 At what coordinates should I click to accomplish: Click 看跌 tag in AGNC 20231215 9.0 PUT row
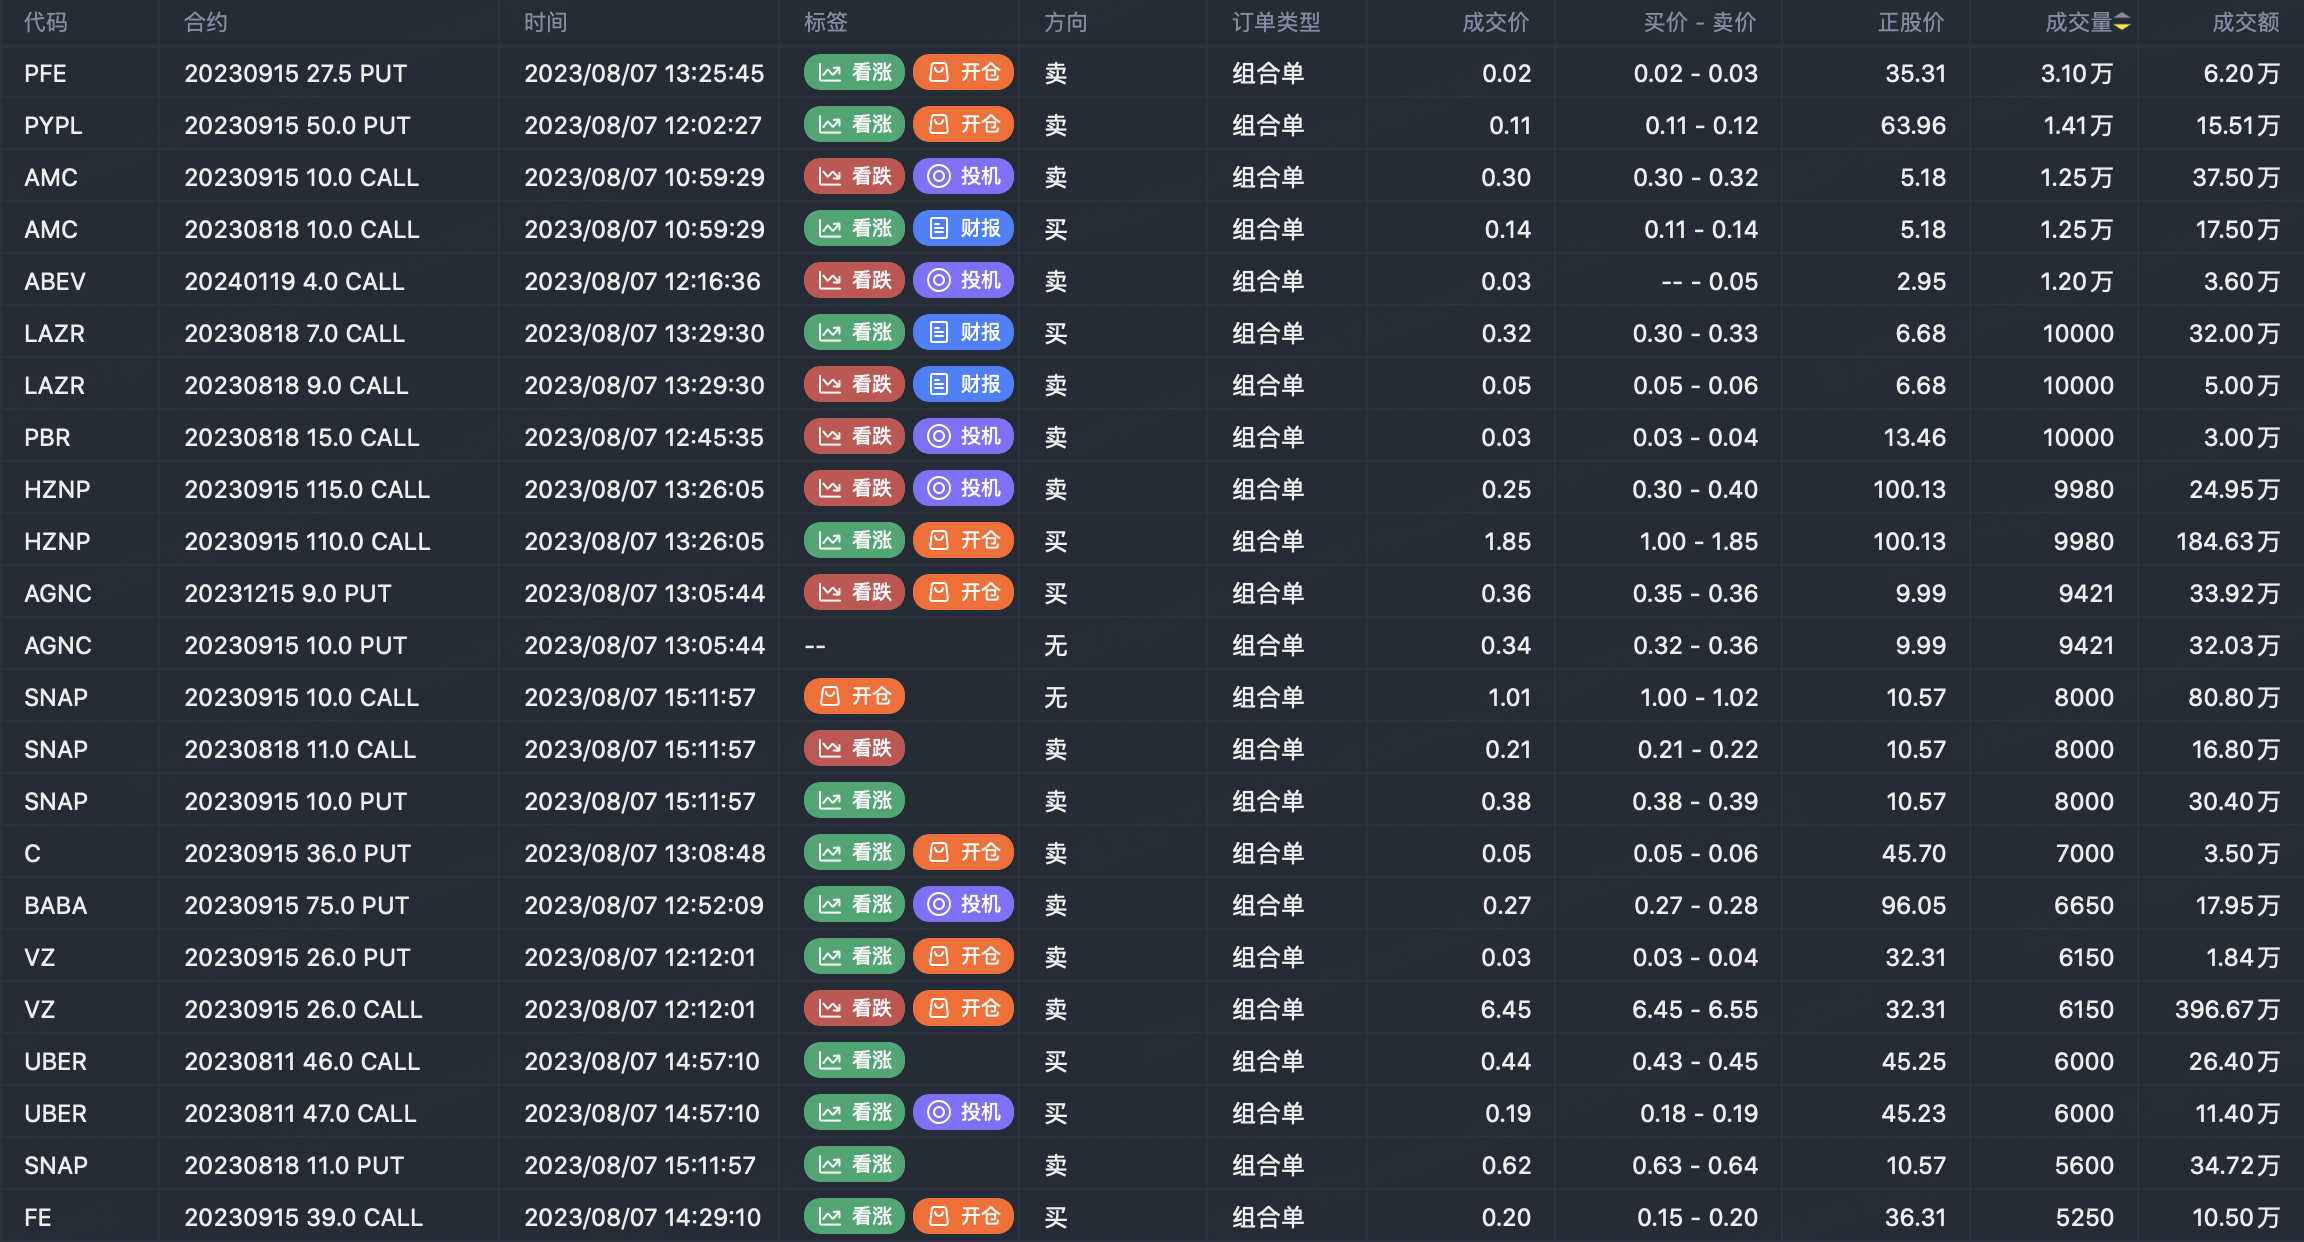[854, 592]
